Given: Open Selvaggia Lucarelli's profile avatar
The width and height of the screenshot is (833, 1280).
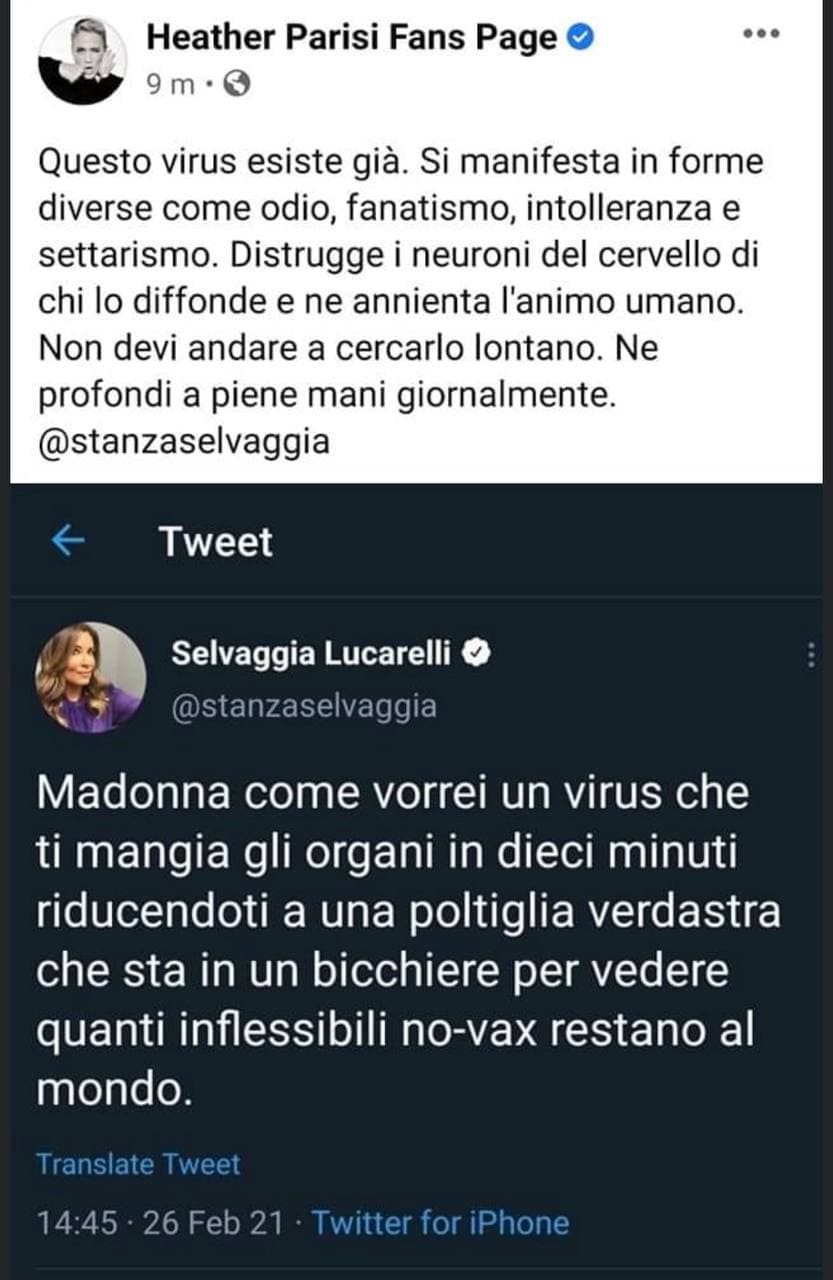Looking at the screenshot, I should (x=90, y=677).
